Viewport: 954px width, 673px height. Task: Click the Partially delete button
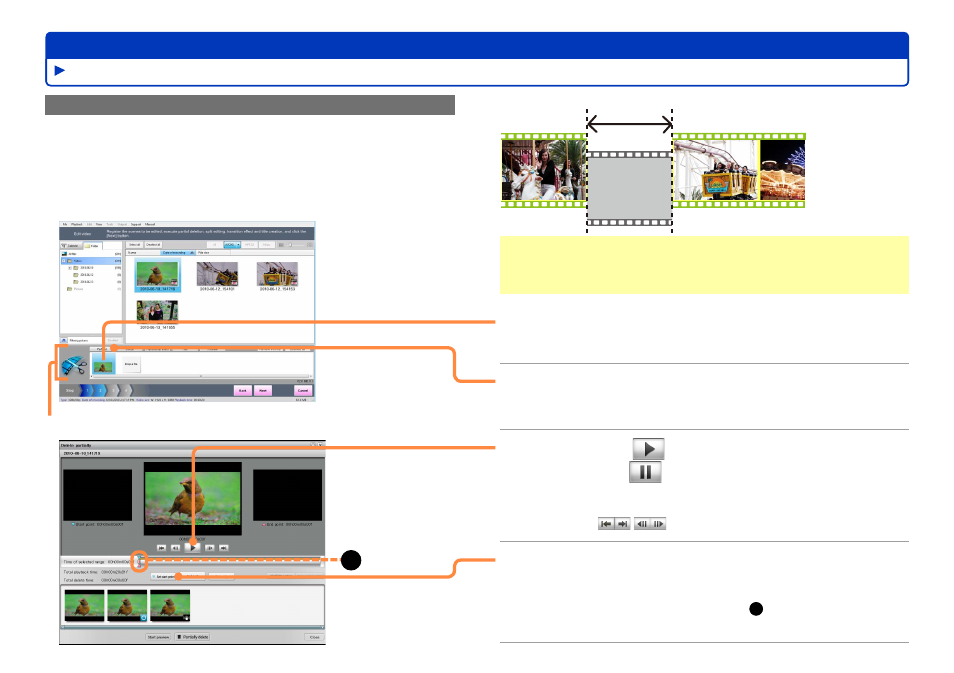(x=193, y=637)
